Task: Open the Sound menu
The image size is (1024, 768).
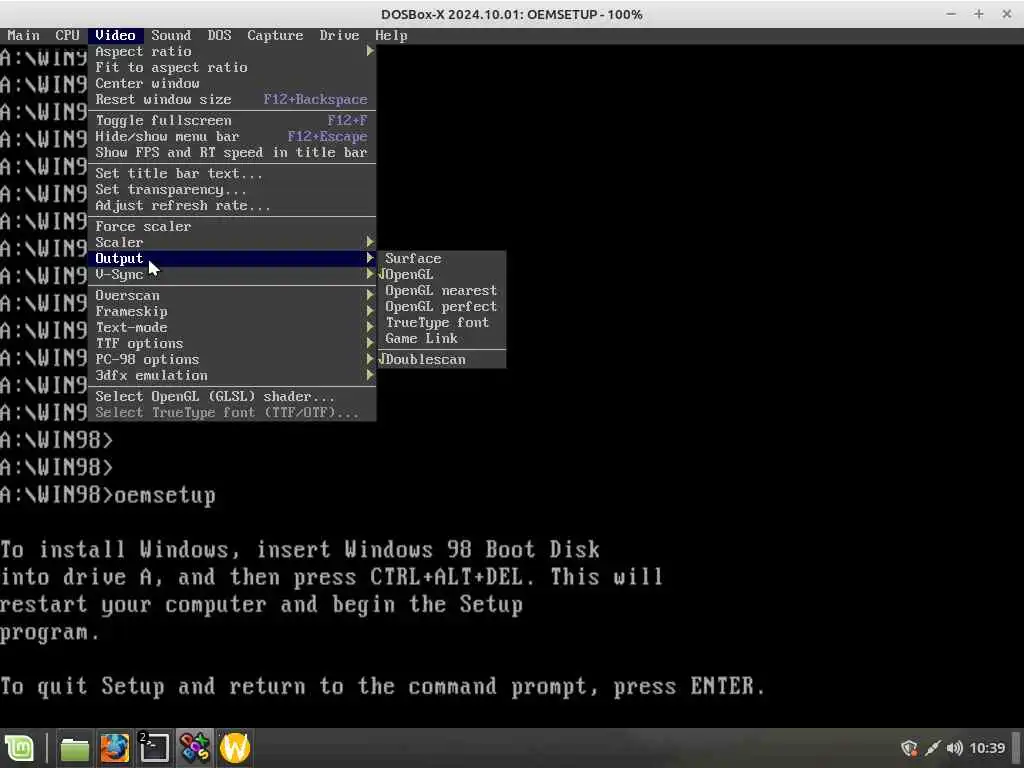Action: point(171,35)
